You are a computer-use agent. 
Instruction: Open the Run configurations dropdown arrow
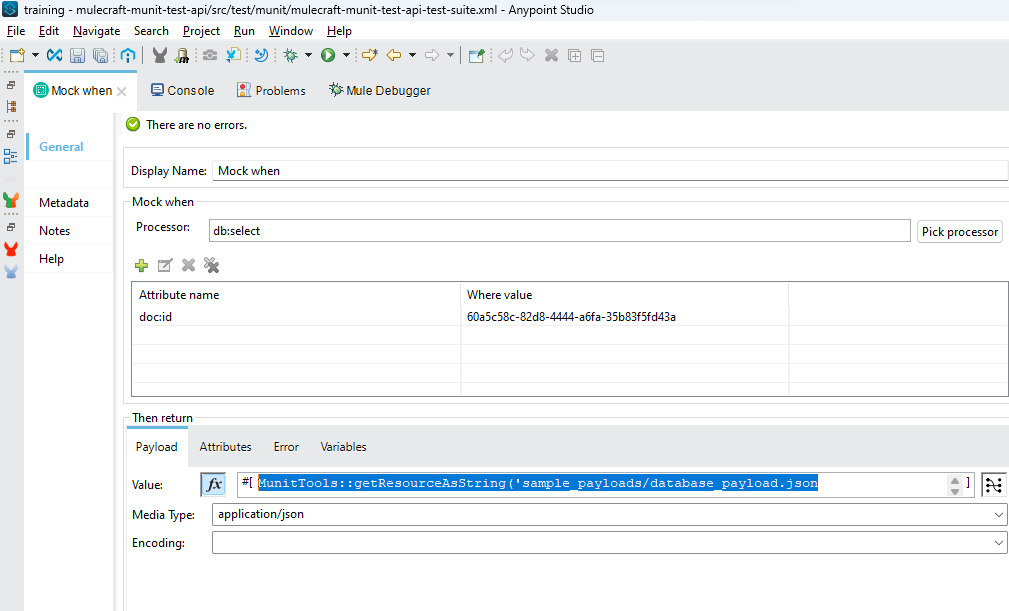click(x=346, y=56)
